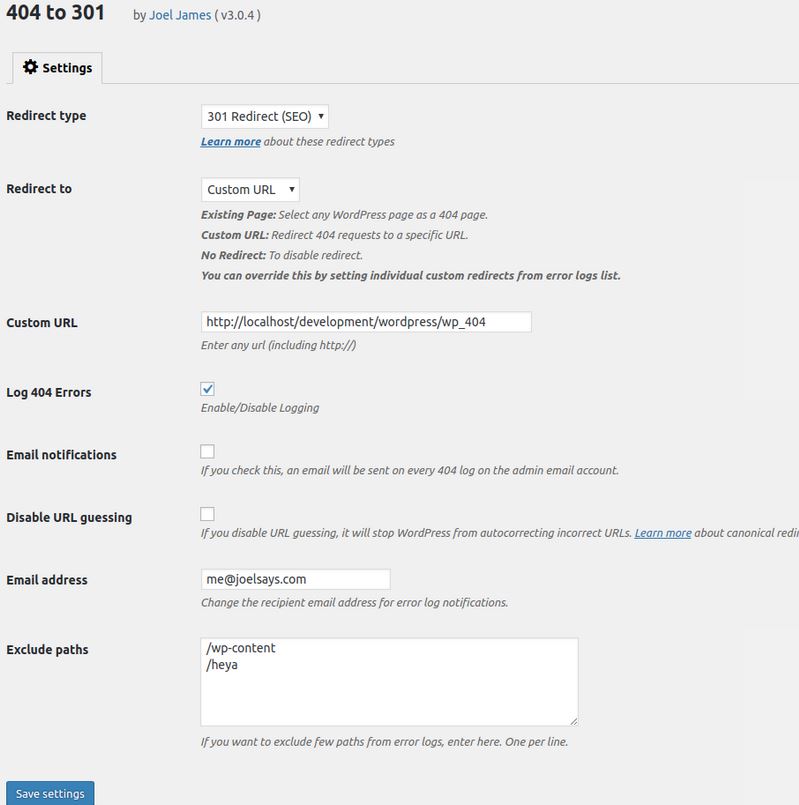
Task: Click the 'Redirect to' field label
Action: click(39, 189)
